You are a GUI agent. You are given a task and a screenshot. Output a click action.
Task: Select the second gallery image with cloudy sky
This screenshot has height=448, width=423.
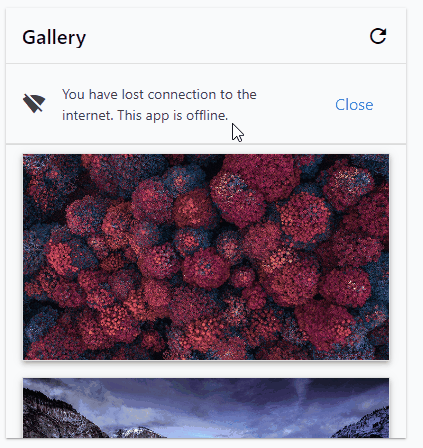click(206, 408)
